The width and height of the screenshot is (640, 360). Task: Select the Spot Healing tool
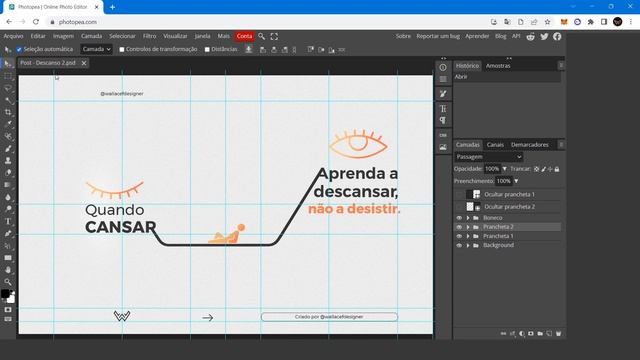8,136
